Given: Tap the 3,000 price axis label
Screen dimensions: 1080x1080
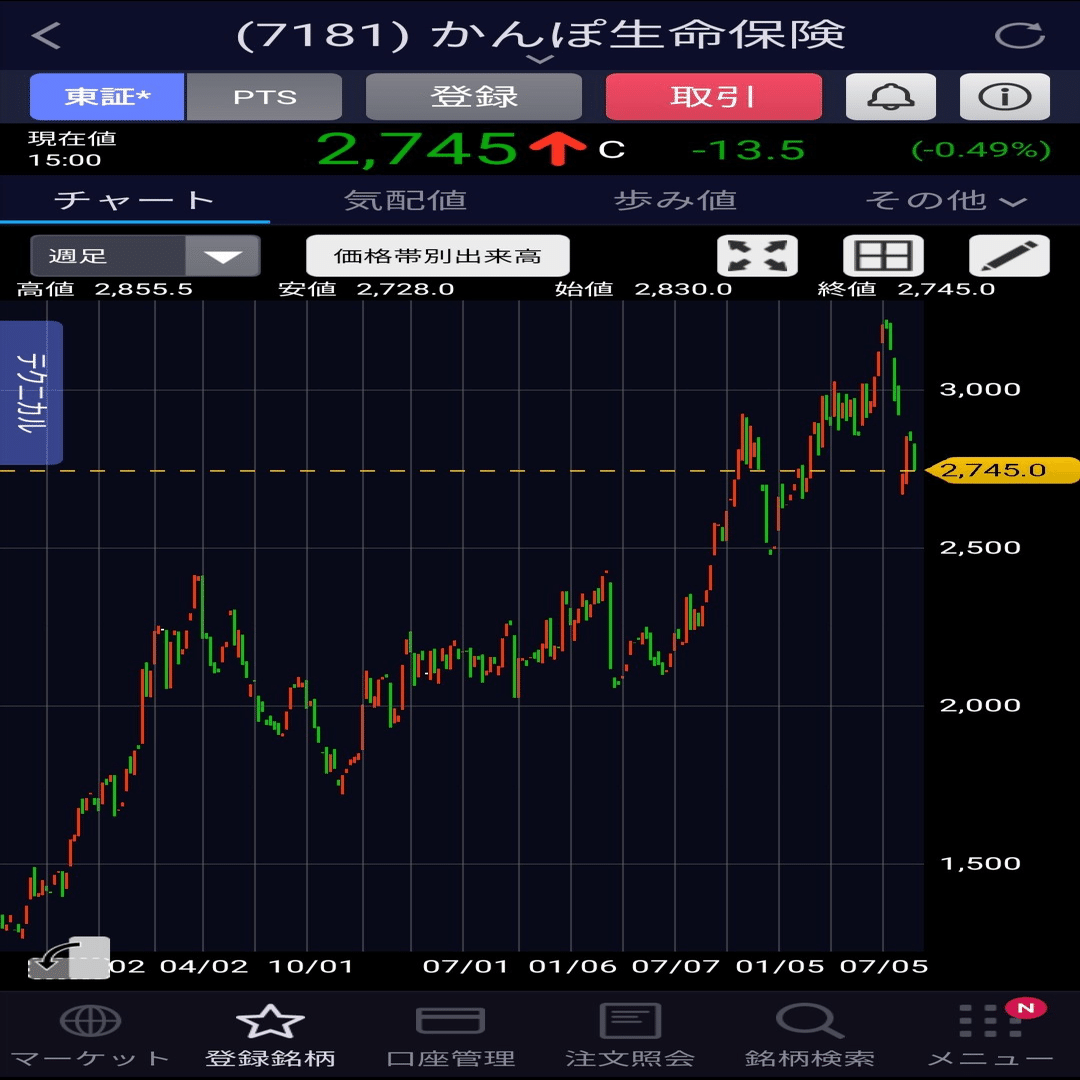Looking at the screenshot, I should click(979, 389).
